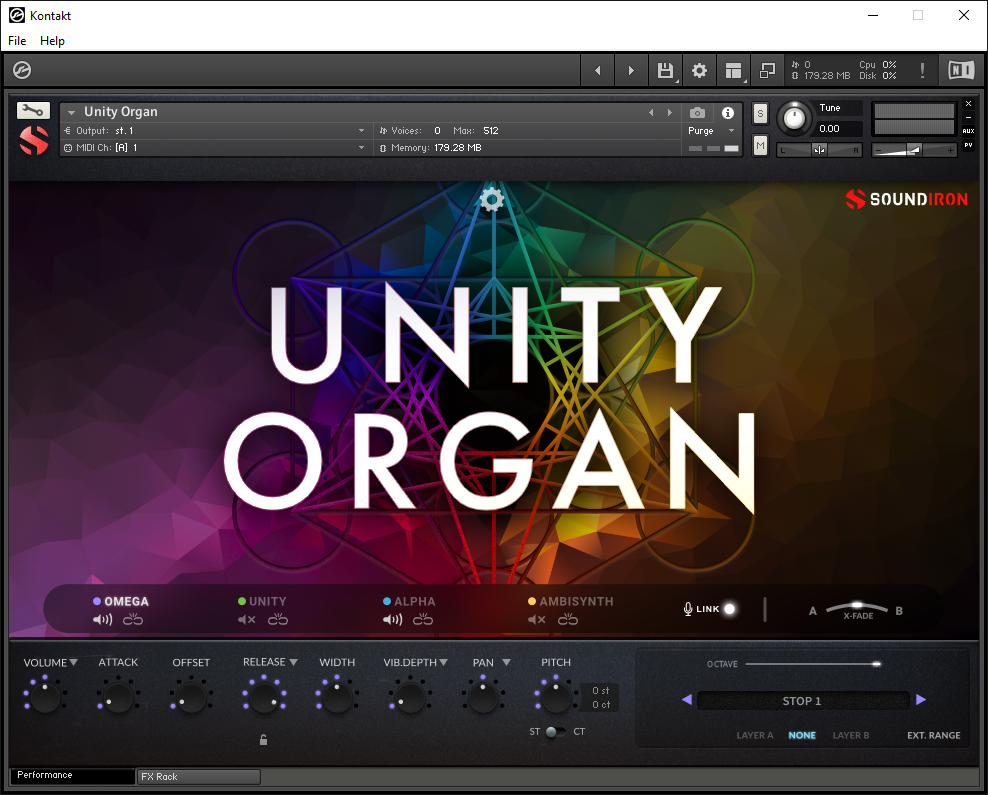Screen dimensions: 988x795
Task: Adjust the OCTAVE slider
Action: [813, 664]
